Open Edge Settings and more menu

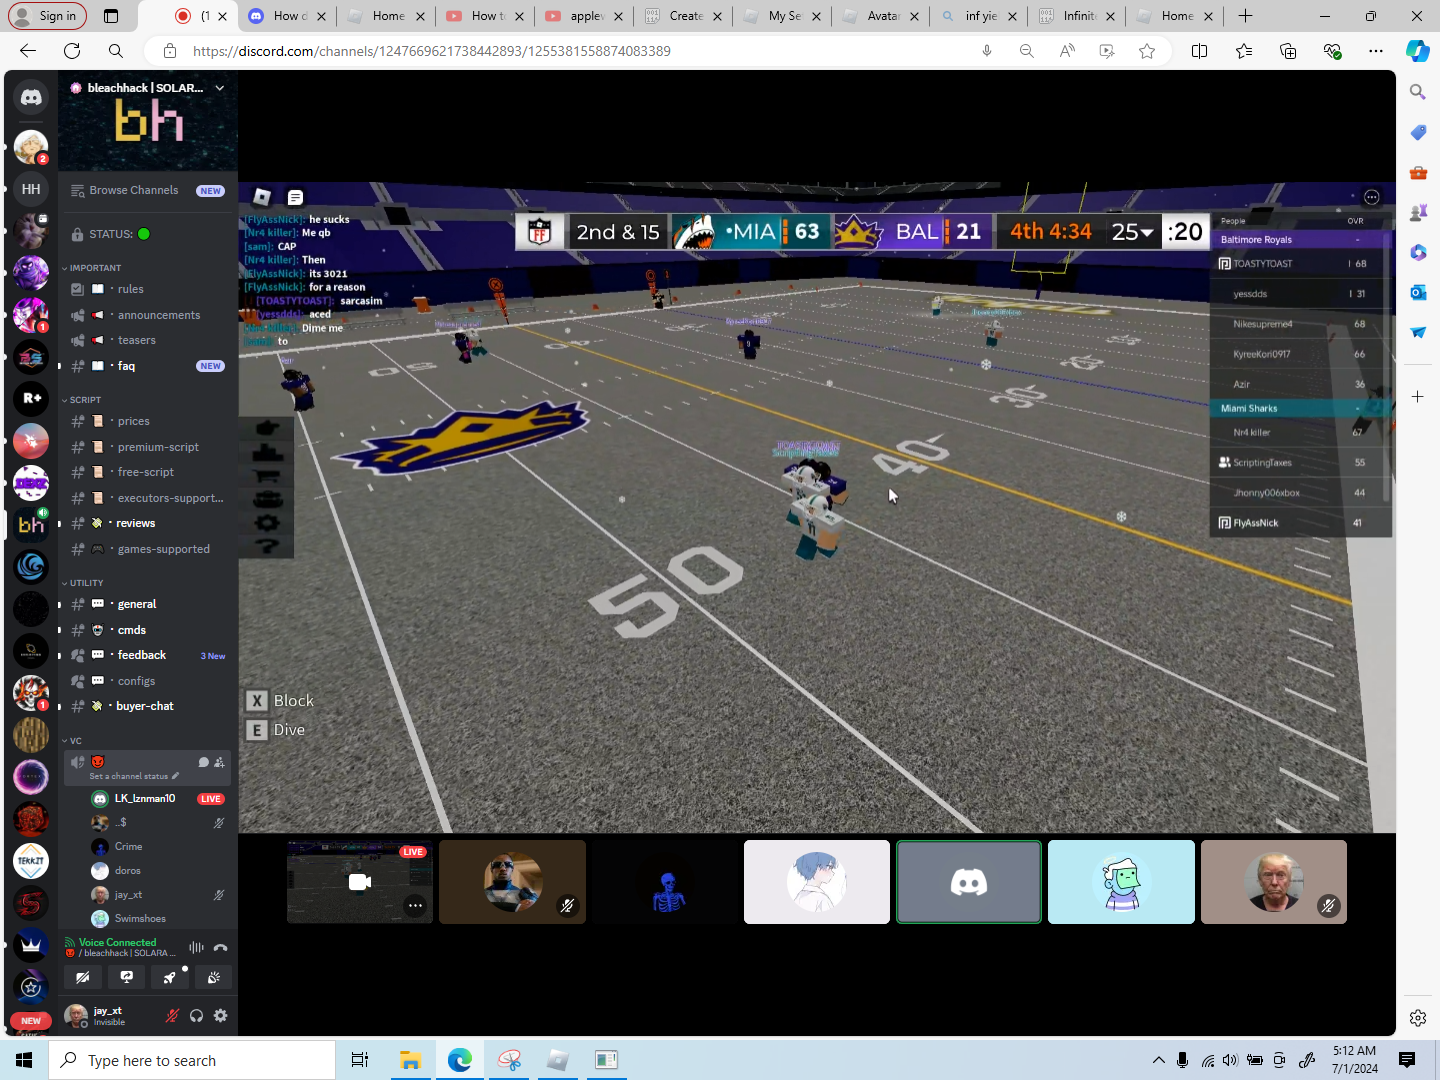[1376, 51]
